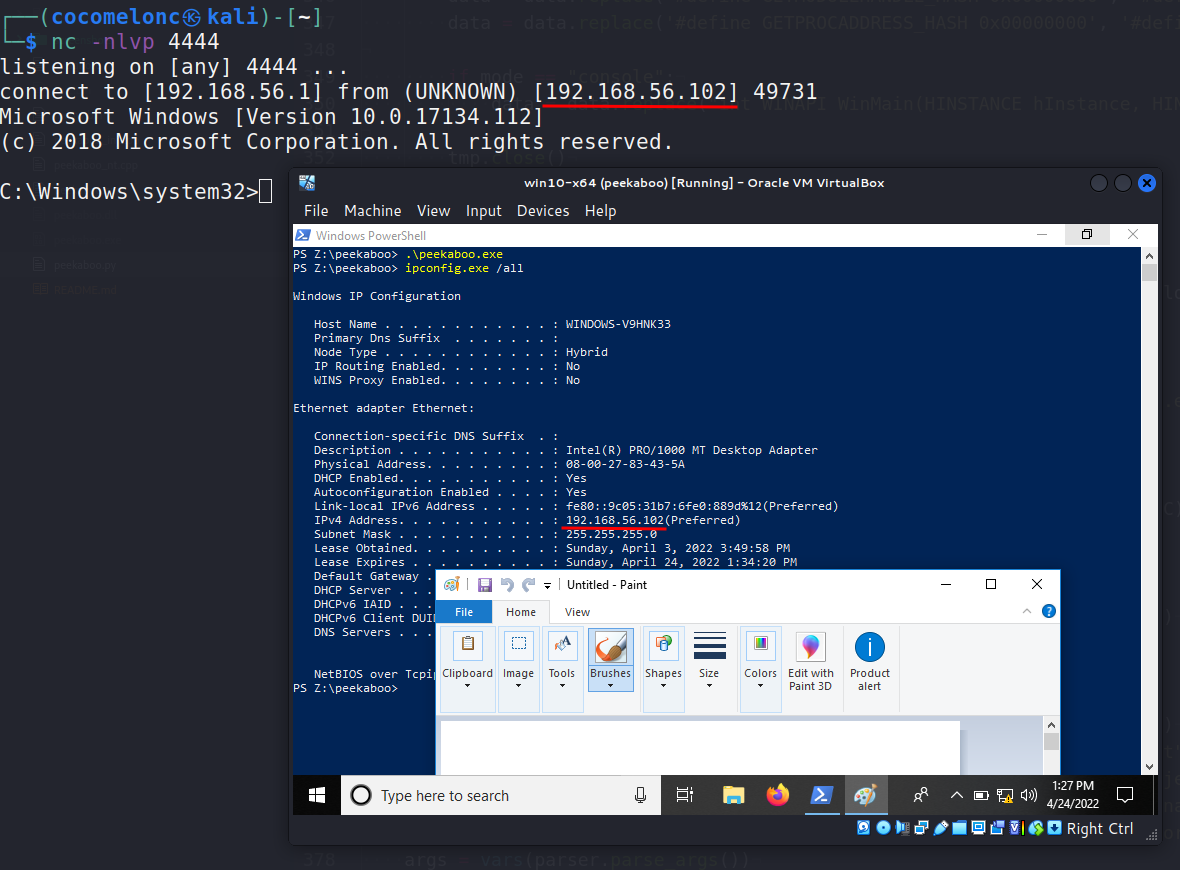Open VirtualBox Help menu
The image size is (1180, 870).
coord(601,211)
